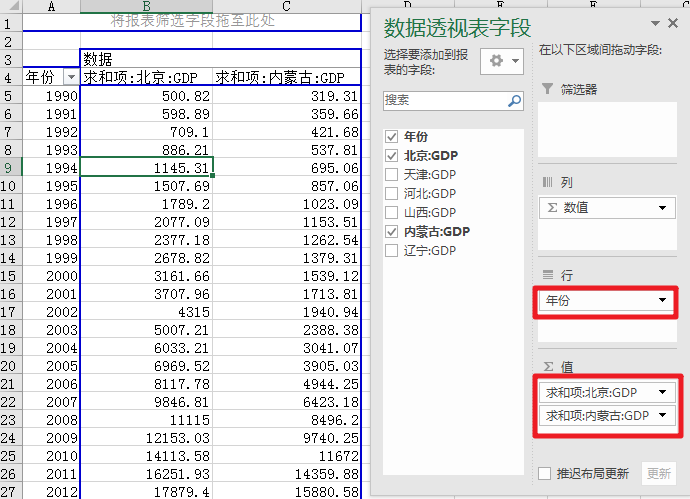Select row 9 header

click(11, 168)
